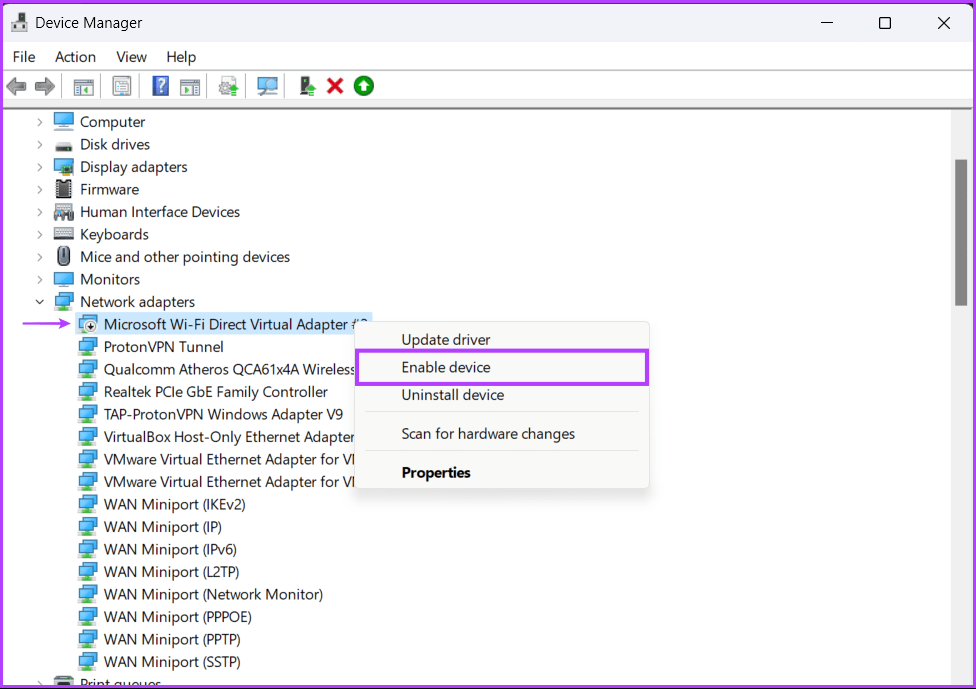Viewport: 976px width, 689px height.
Task: Click the Update driver software toolbar icon
Action: tap(227, 86)
